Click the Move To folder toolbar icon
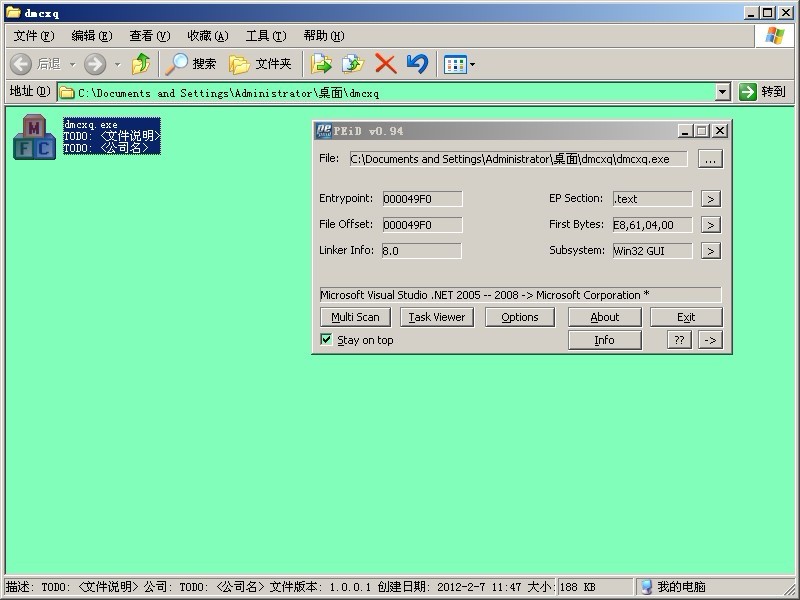800x600 pixels. [x=321, y=64]
